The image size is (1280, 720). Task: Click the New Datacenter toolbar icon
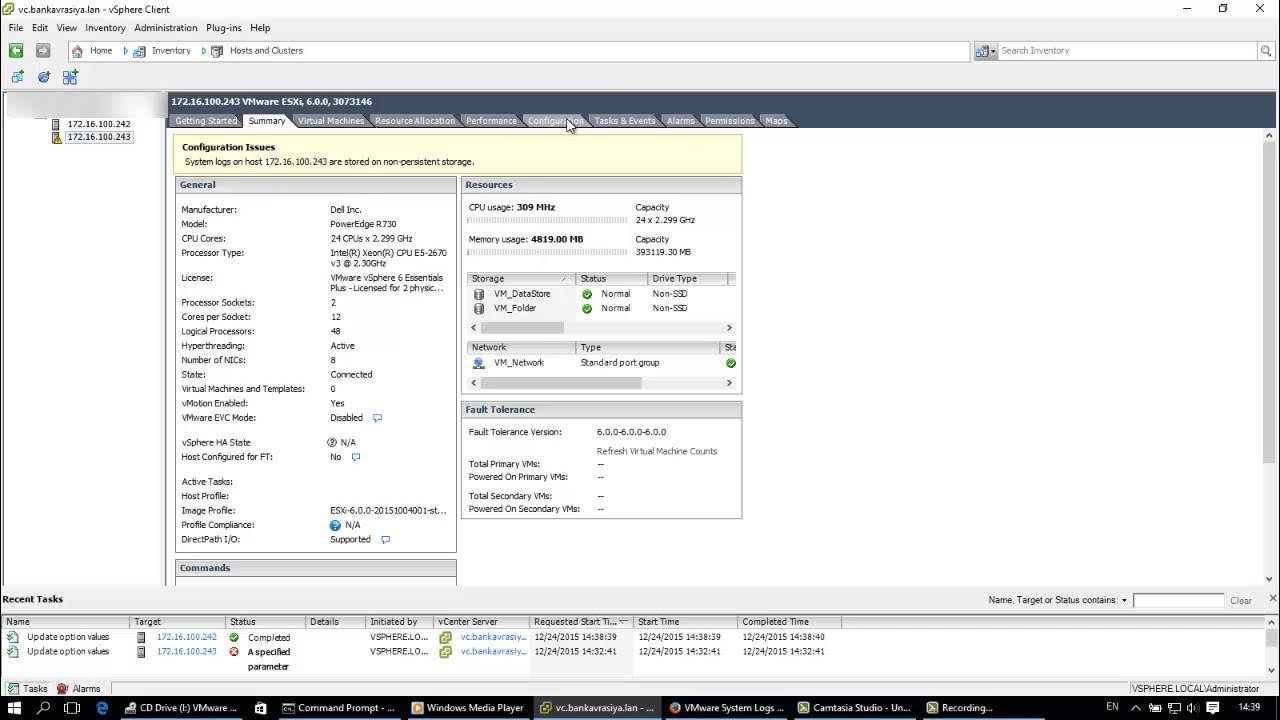click(x=70, y=77)
